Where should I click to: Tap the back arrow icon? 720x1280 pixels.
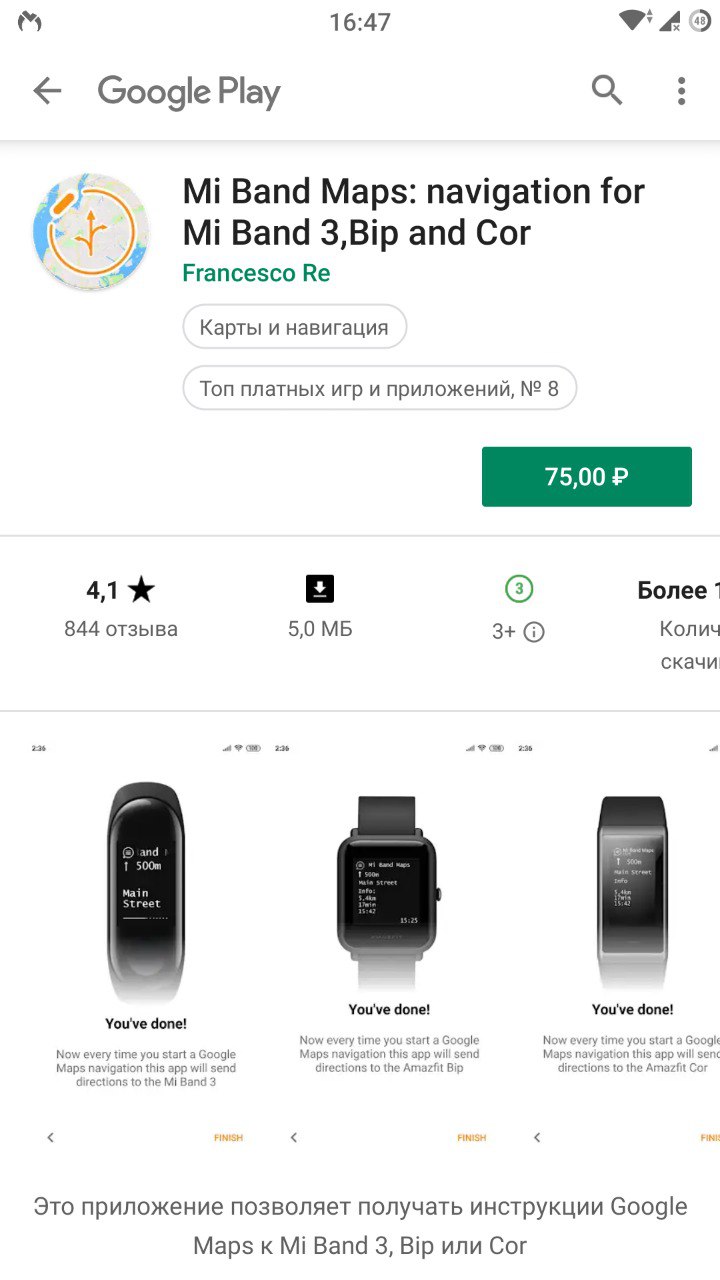[47, 91]
